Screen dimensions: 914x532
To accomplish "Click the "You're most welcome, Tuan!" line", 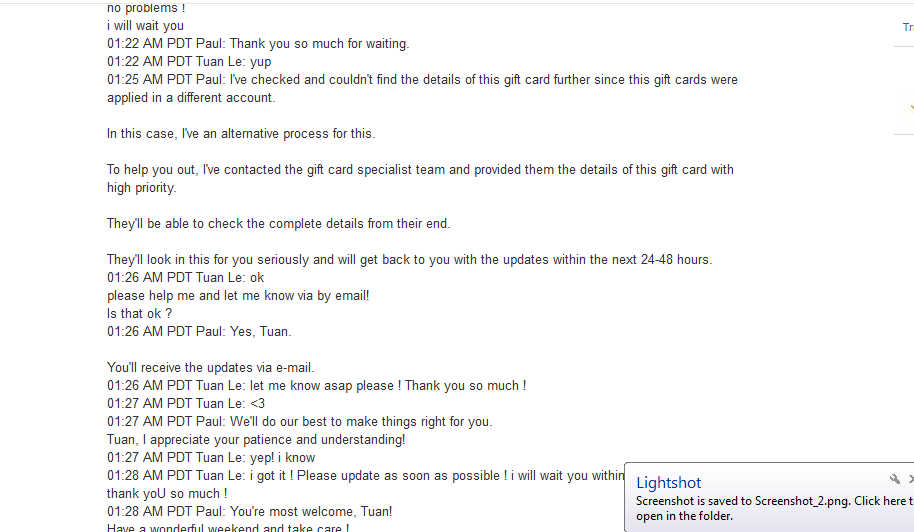I will click(249, 512).
